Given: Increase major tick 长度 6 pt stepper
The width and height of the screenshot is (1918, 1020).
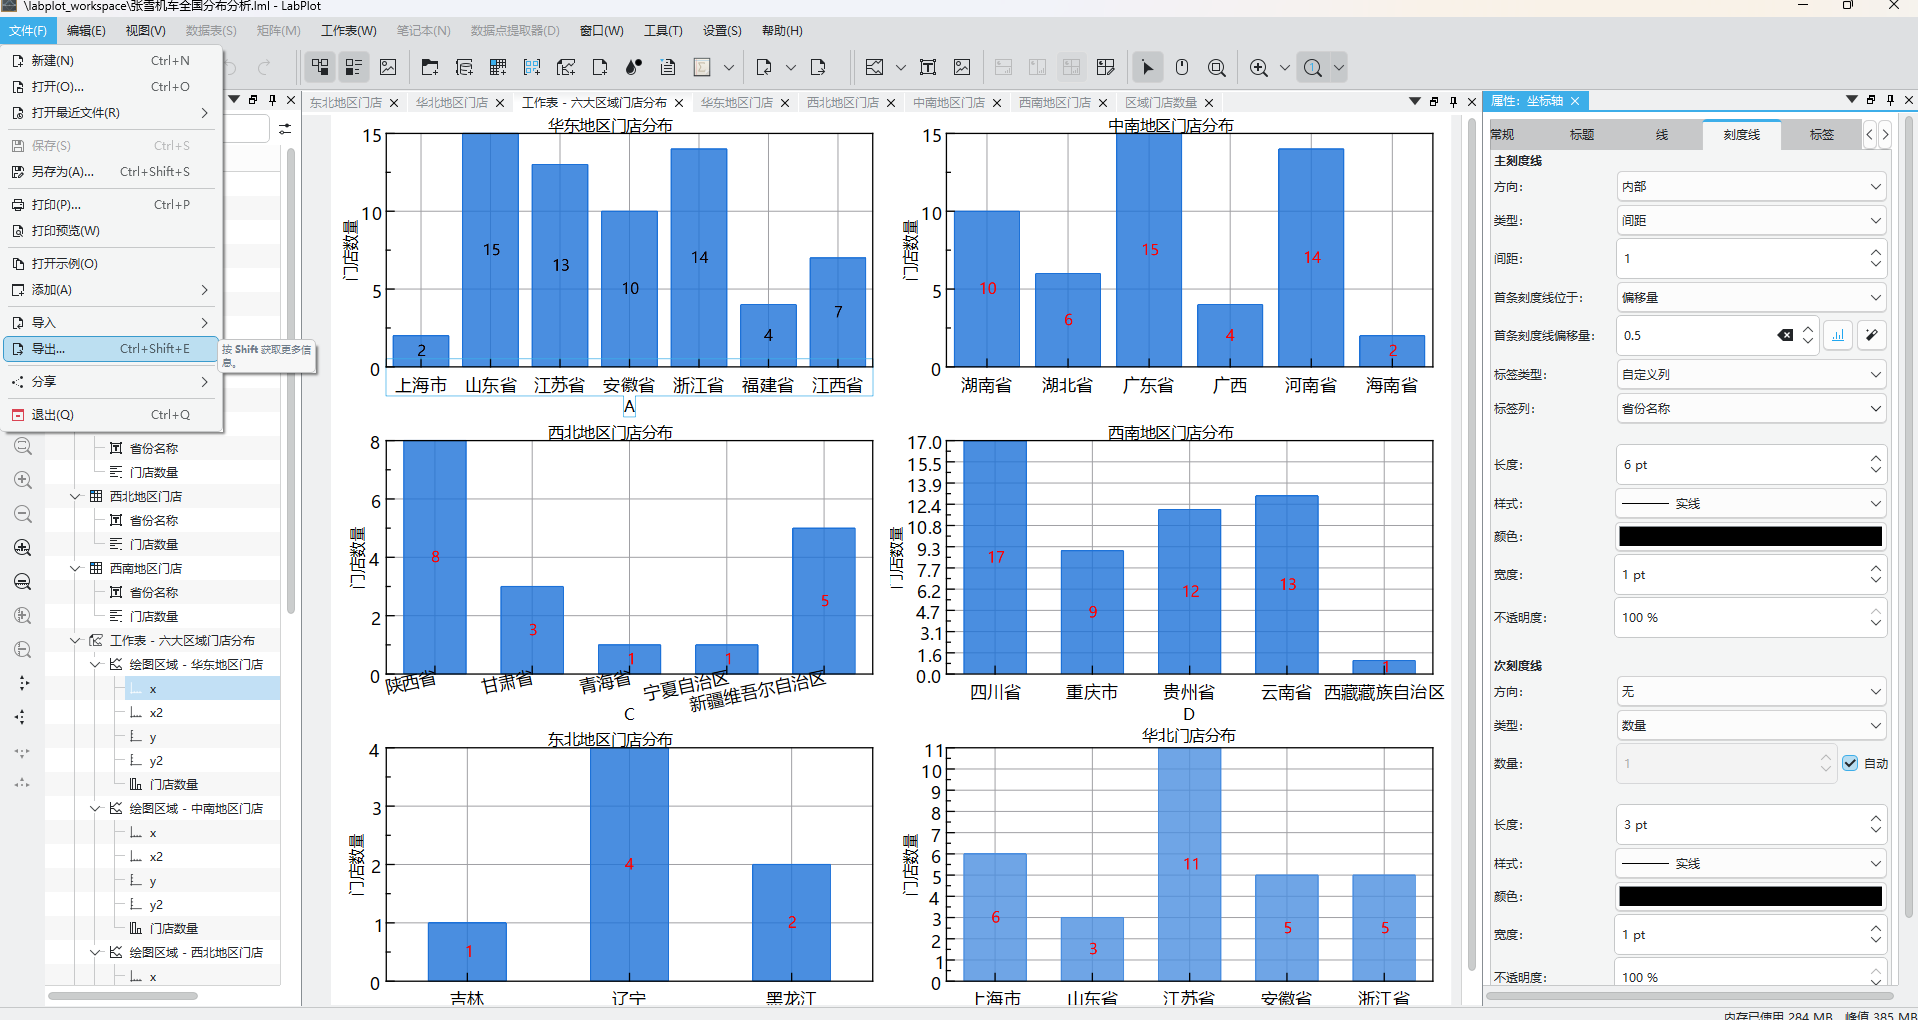Looking at the screenshot, I should point(1876,458).
